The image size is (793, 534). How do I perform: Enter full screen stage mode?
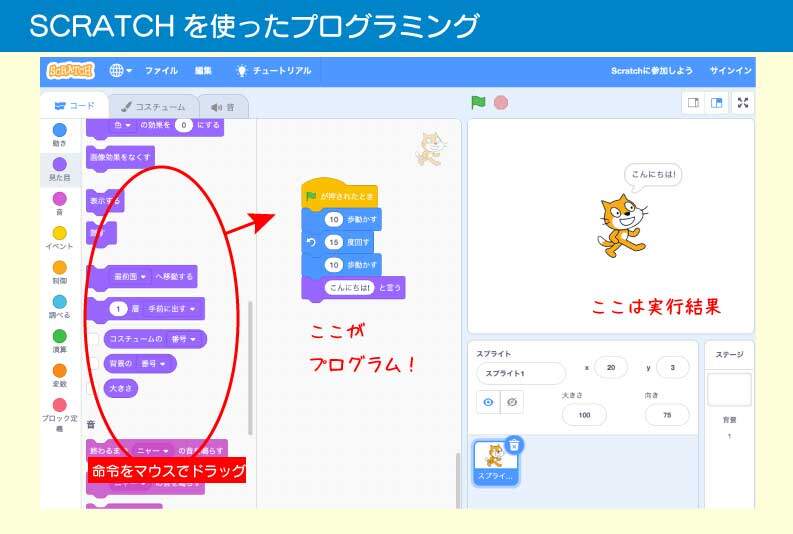point(743,103)
